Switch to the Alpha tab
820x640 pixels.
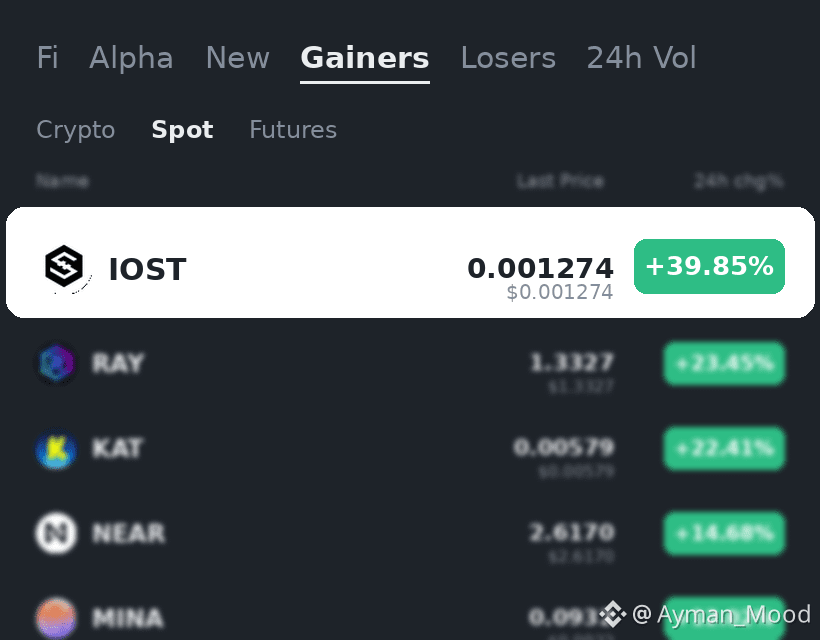[131, 58]
